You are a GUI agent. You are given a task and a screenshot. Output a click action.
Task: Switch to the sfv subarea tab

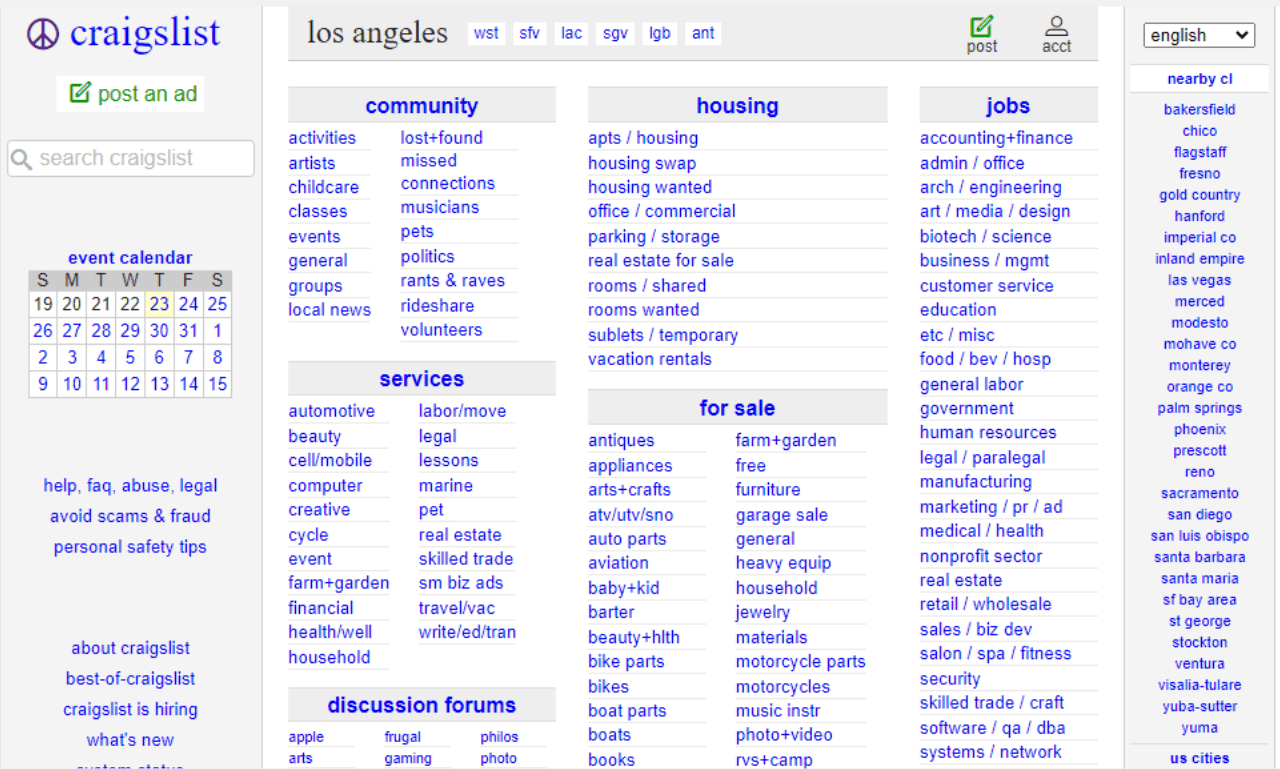coord(529,33)
